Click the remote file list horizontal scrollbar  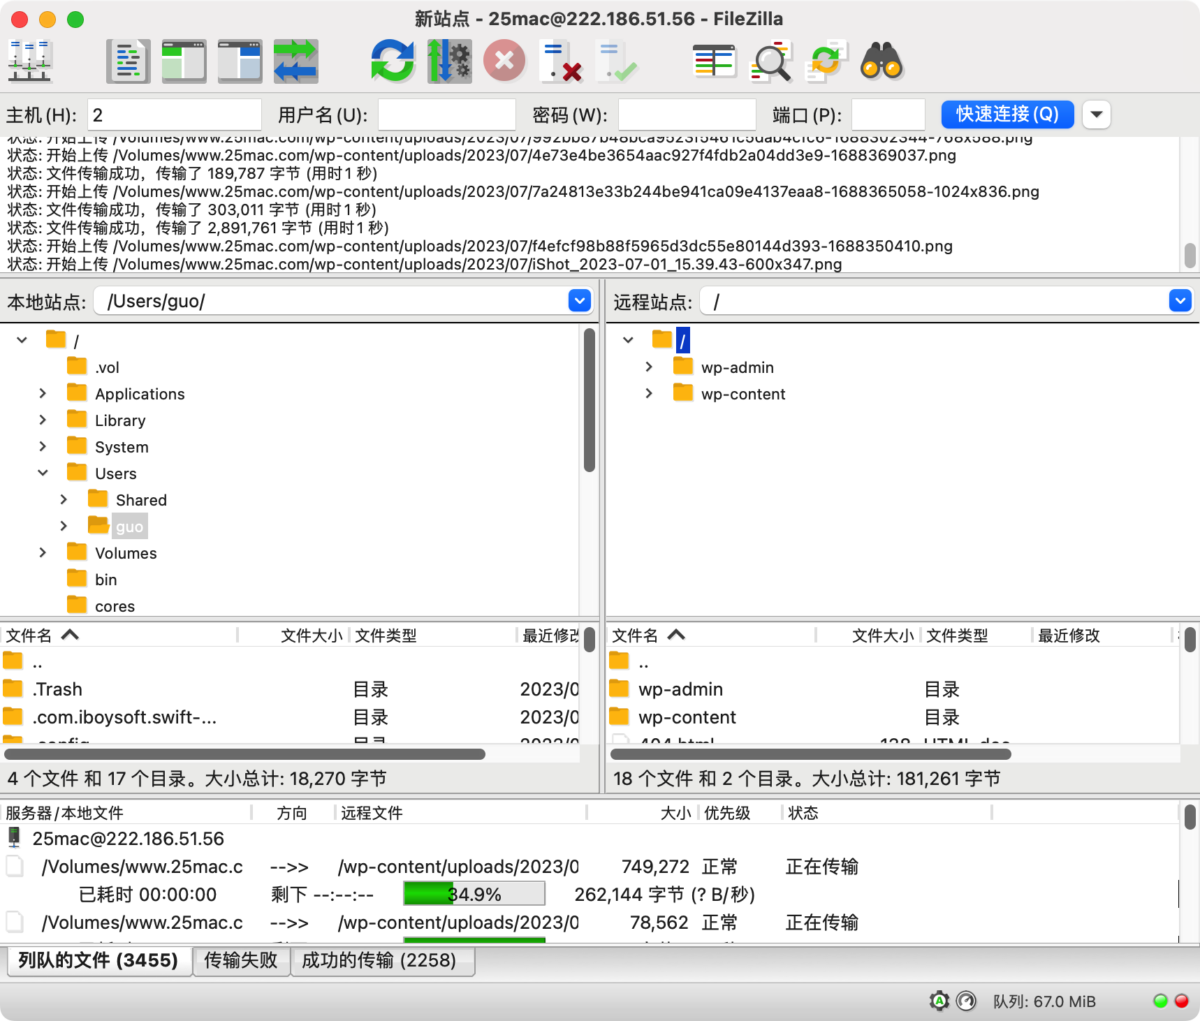(811, 754)
